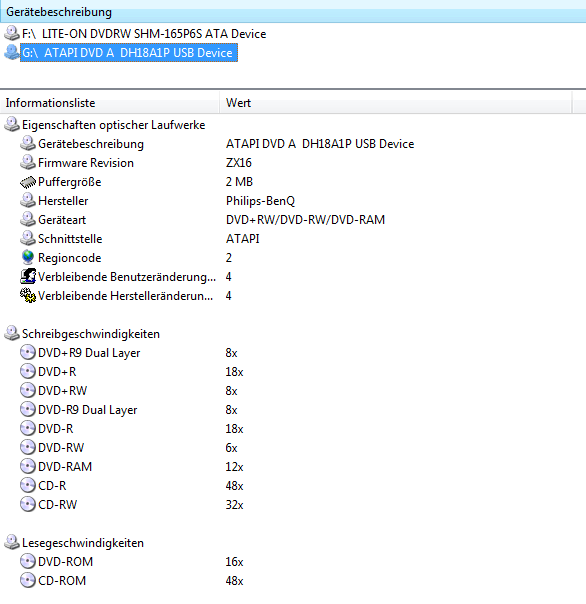The image size is (586, 604).
Task: Click the Geräteart value DVD+RW/DVD-RW/DVD-RAM
Action: tap(305, 220)
